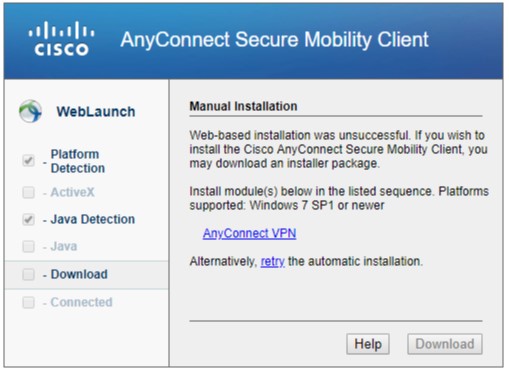Select the Java Detection step label
Image resolution: width=509 pixels, height=369 pixels.
[x=93, y=219]
